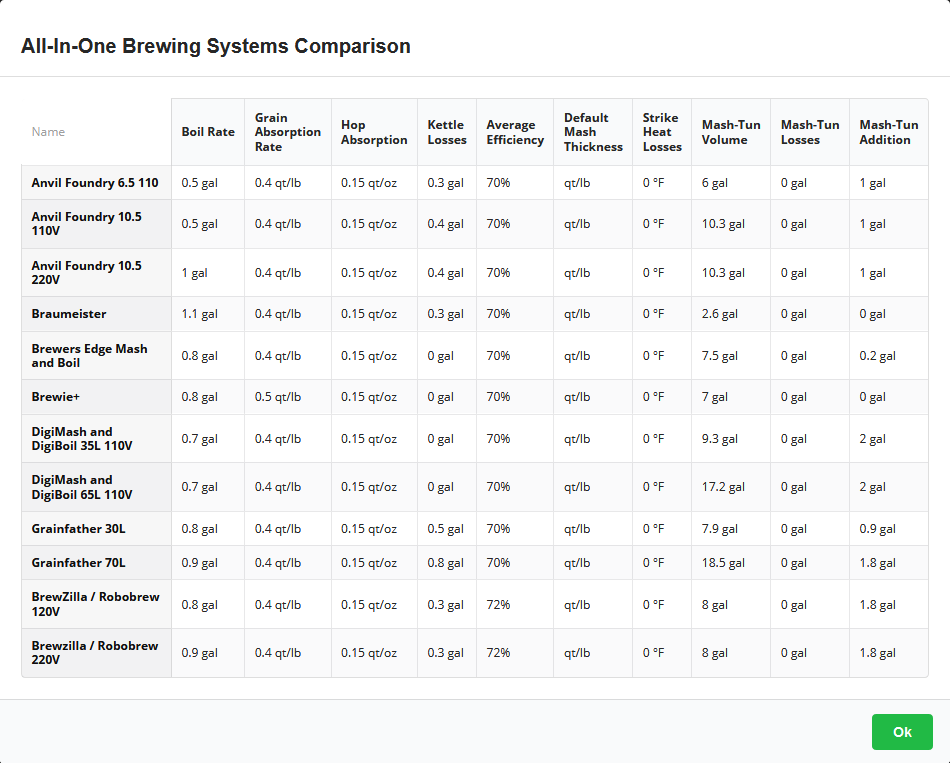The width and height of the screenshot is (950, 763).
Task: Click the Default Mash Thickness column header
Action: click(x=593, y=132)
